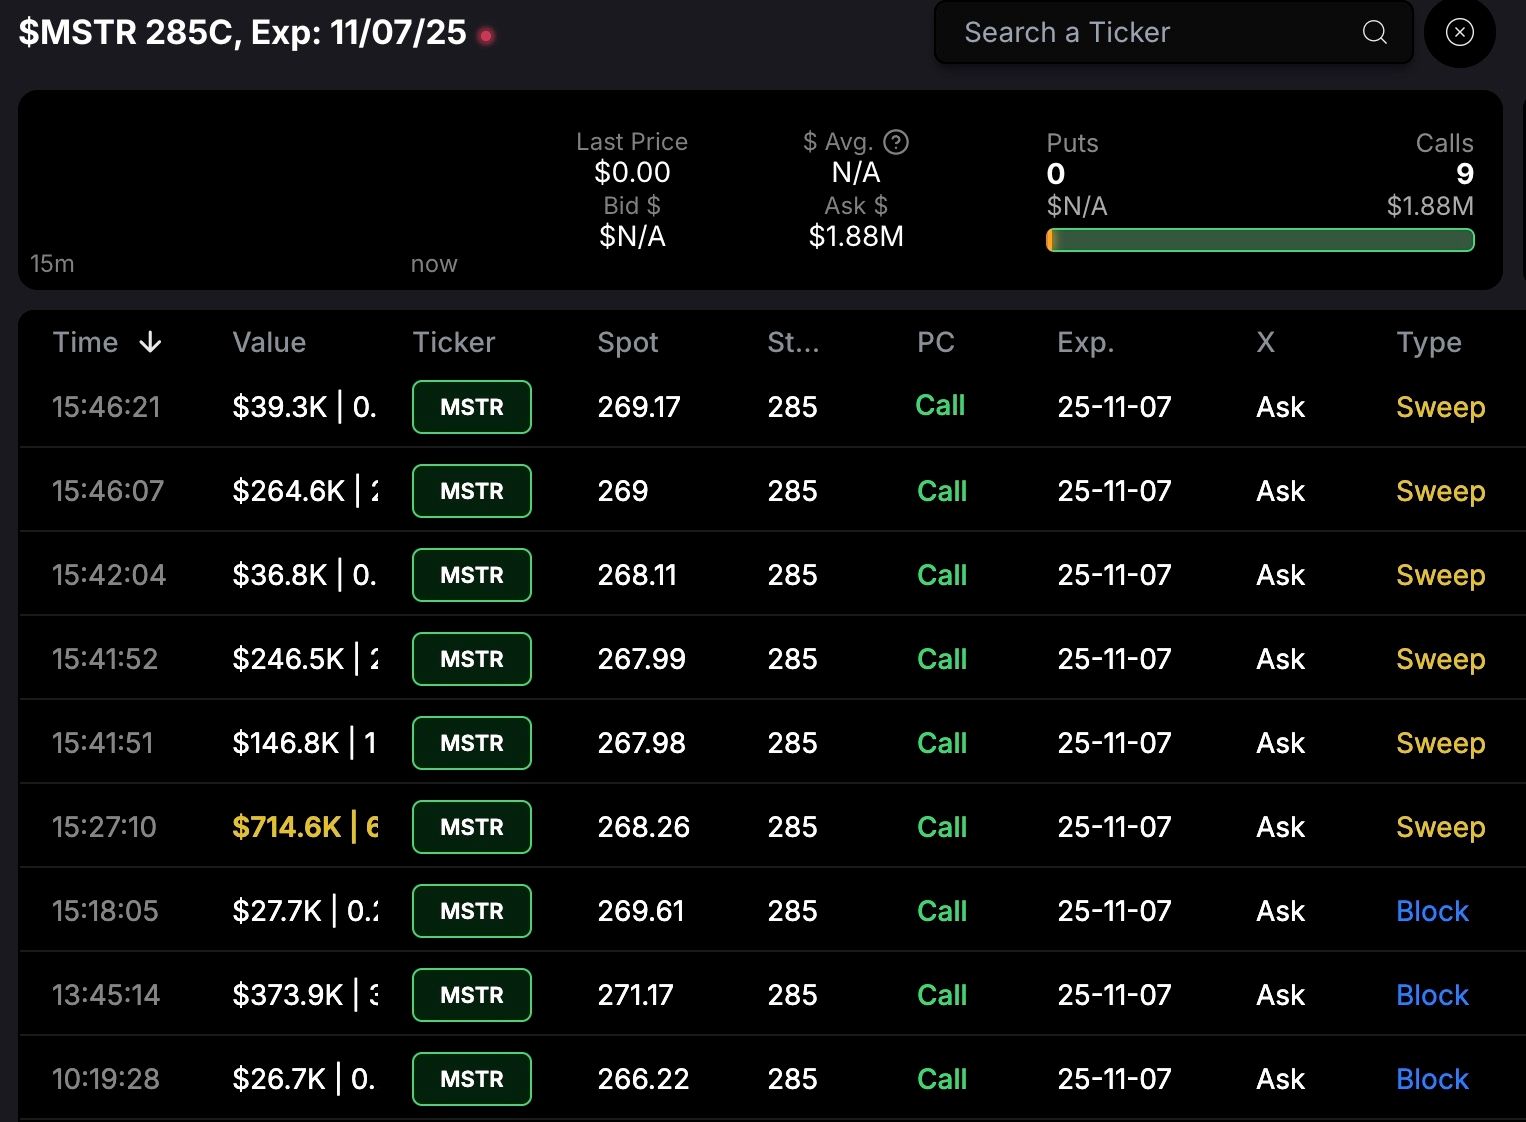Click the PC column header

click(x=936, y=342)
